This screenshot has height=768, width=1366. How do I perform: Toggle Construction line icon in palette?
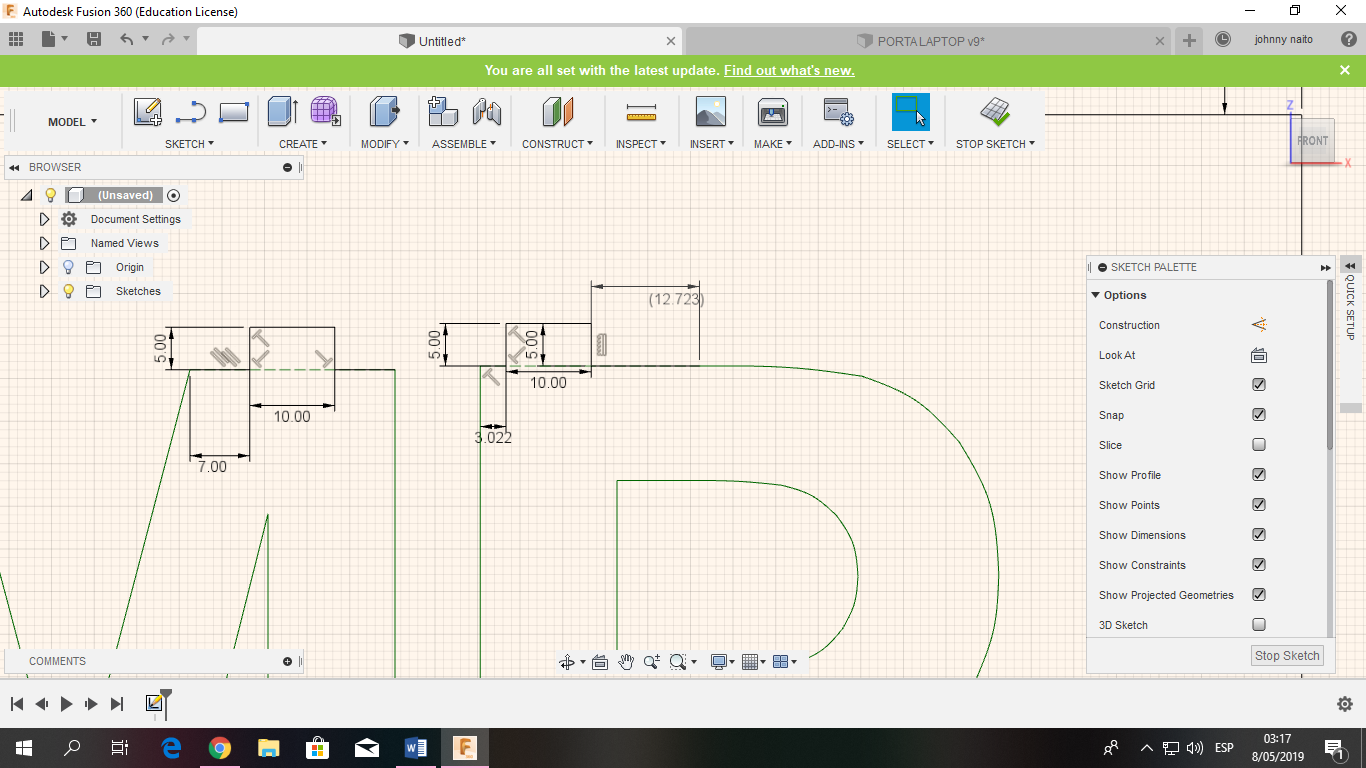(1259, 325)
